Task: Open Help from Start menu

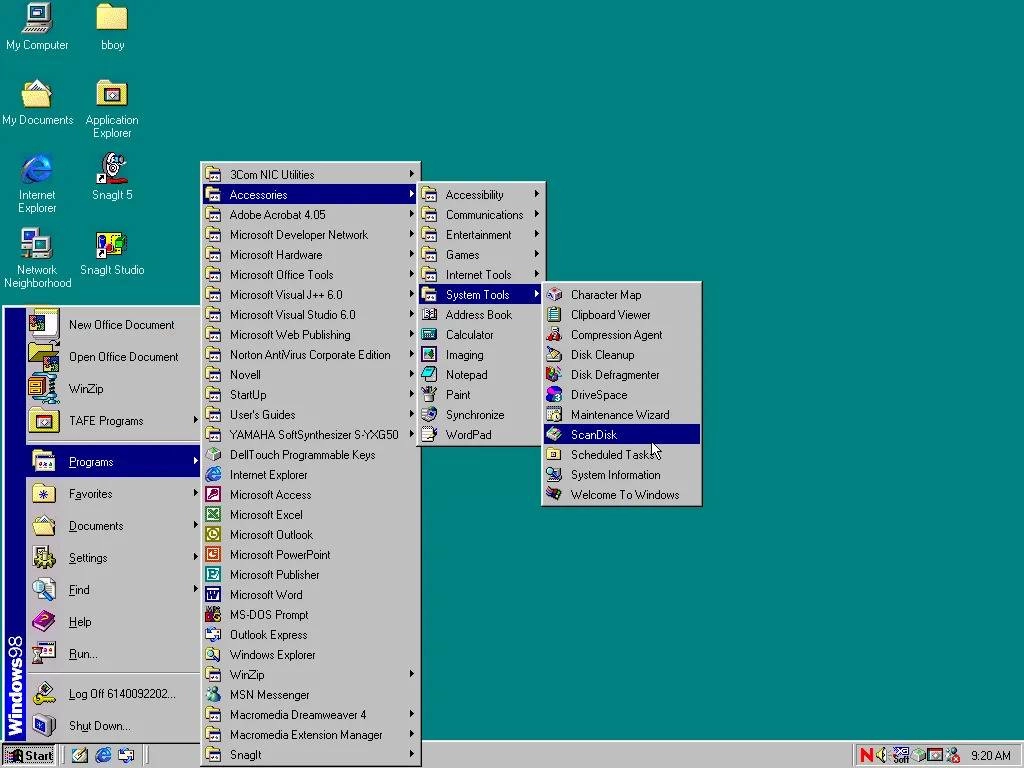Action: (114, 622)
